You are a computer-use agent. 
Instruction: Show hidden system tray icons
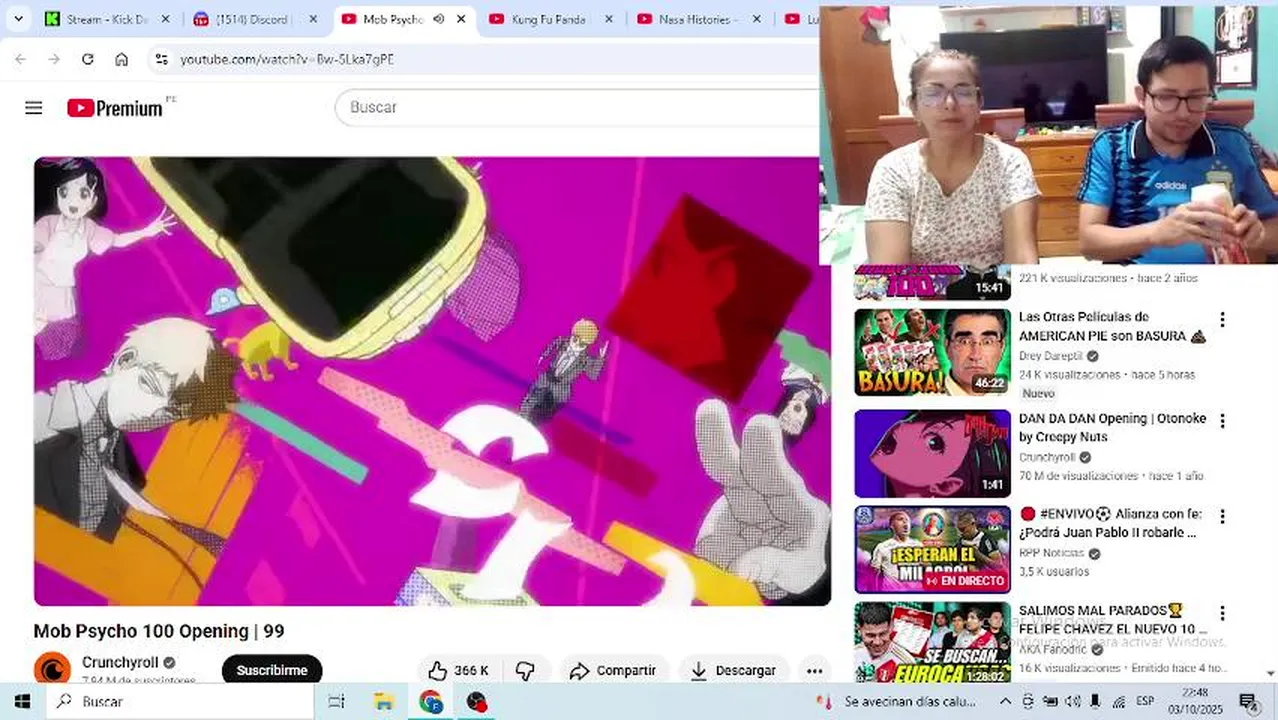pos(1005,702)
